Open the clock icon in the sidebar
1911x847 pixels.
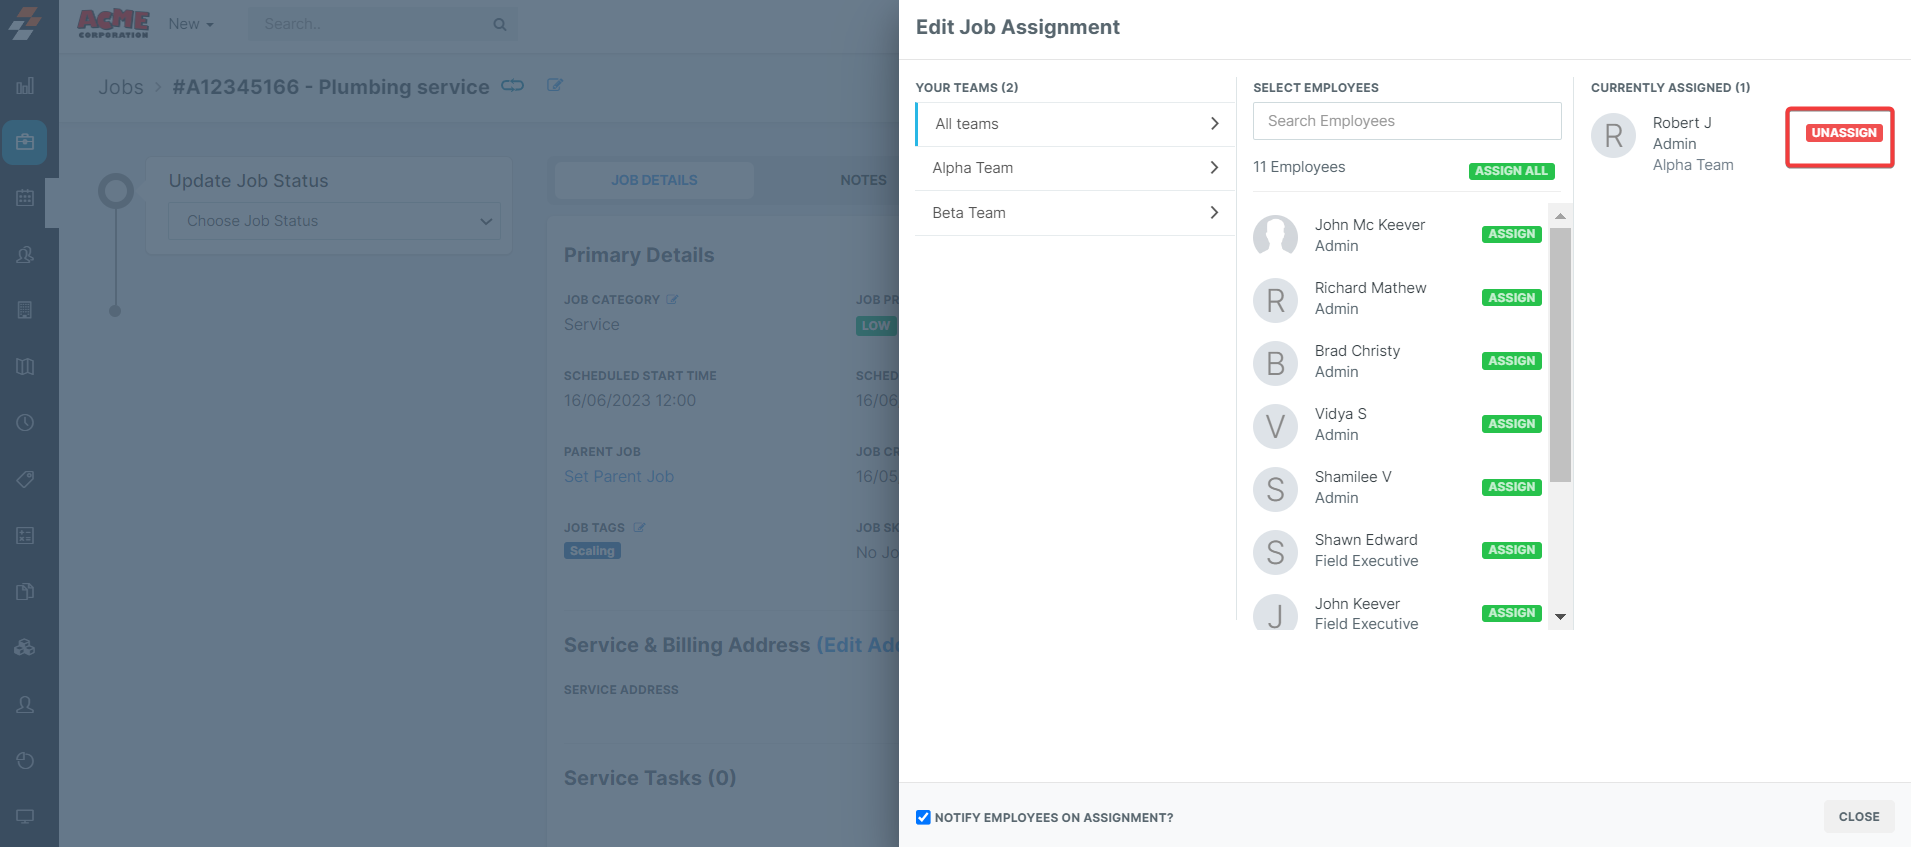point(25,423)
